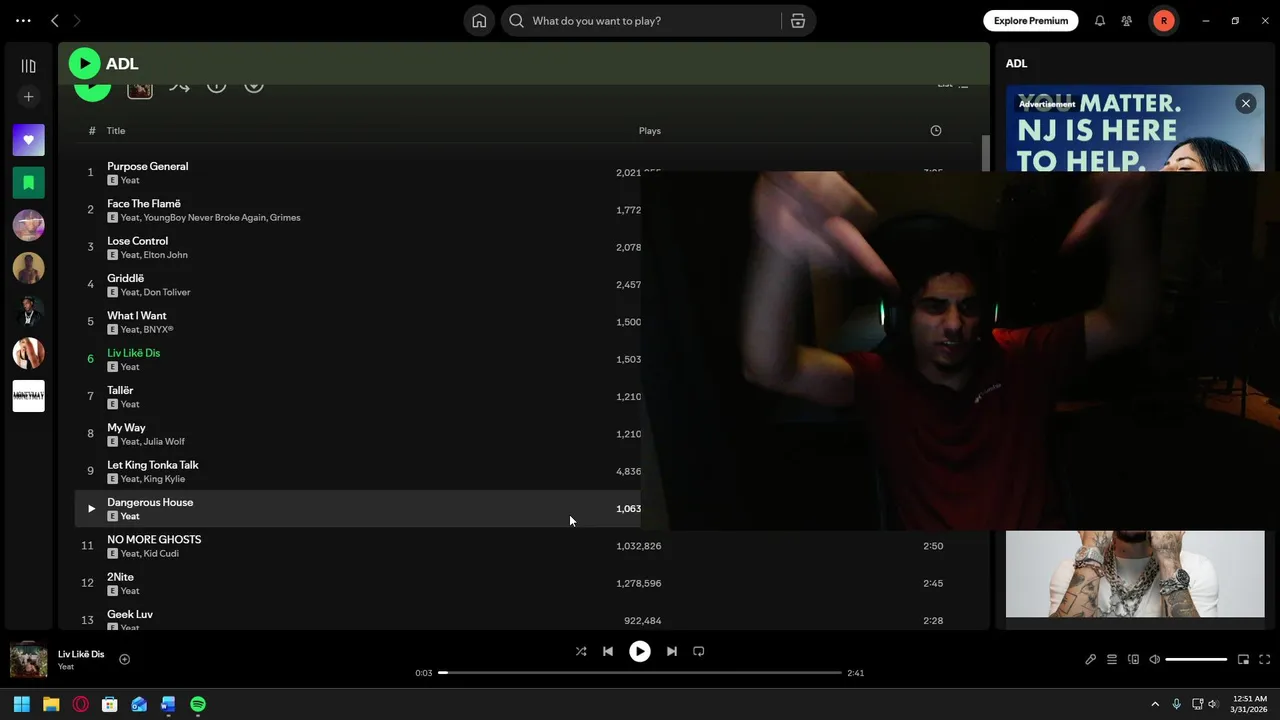The height and width of the screenshot is (720, 1280).
Task: Open the miniplayer icon
Action: [1243, 659]
